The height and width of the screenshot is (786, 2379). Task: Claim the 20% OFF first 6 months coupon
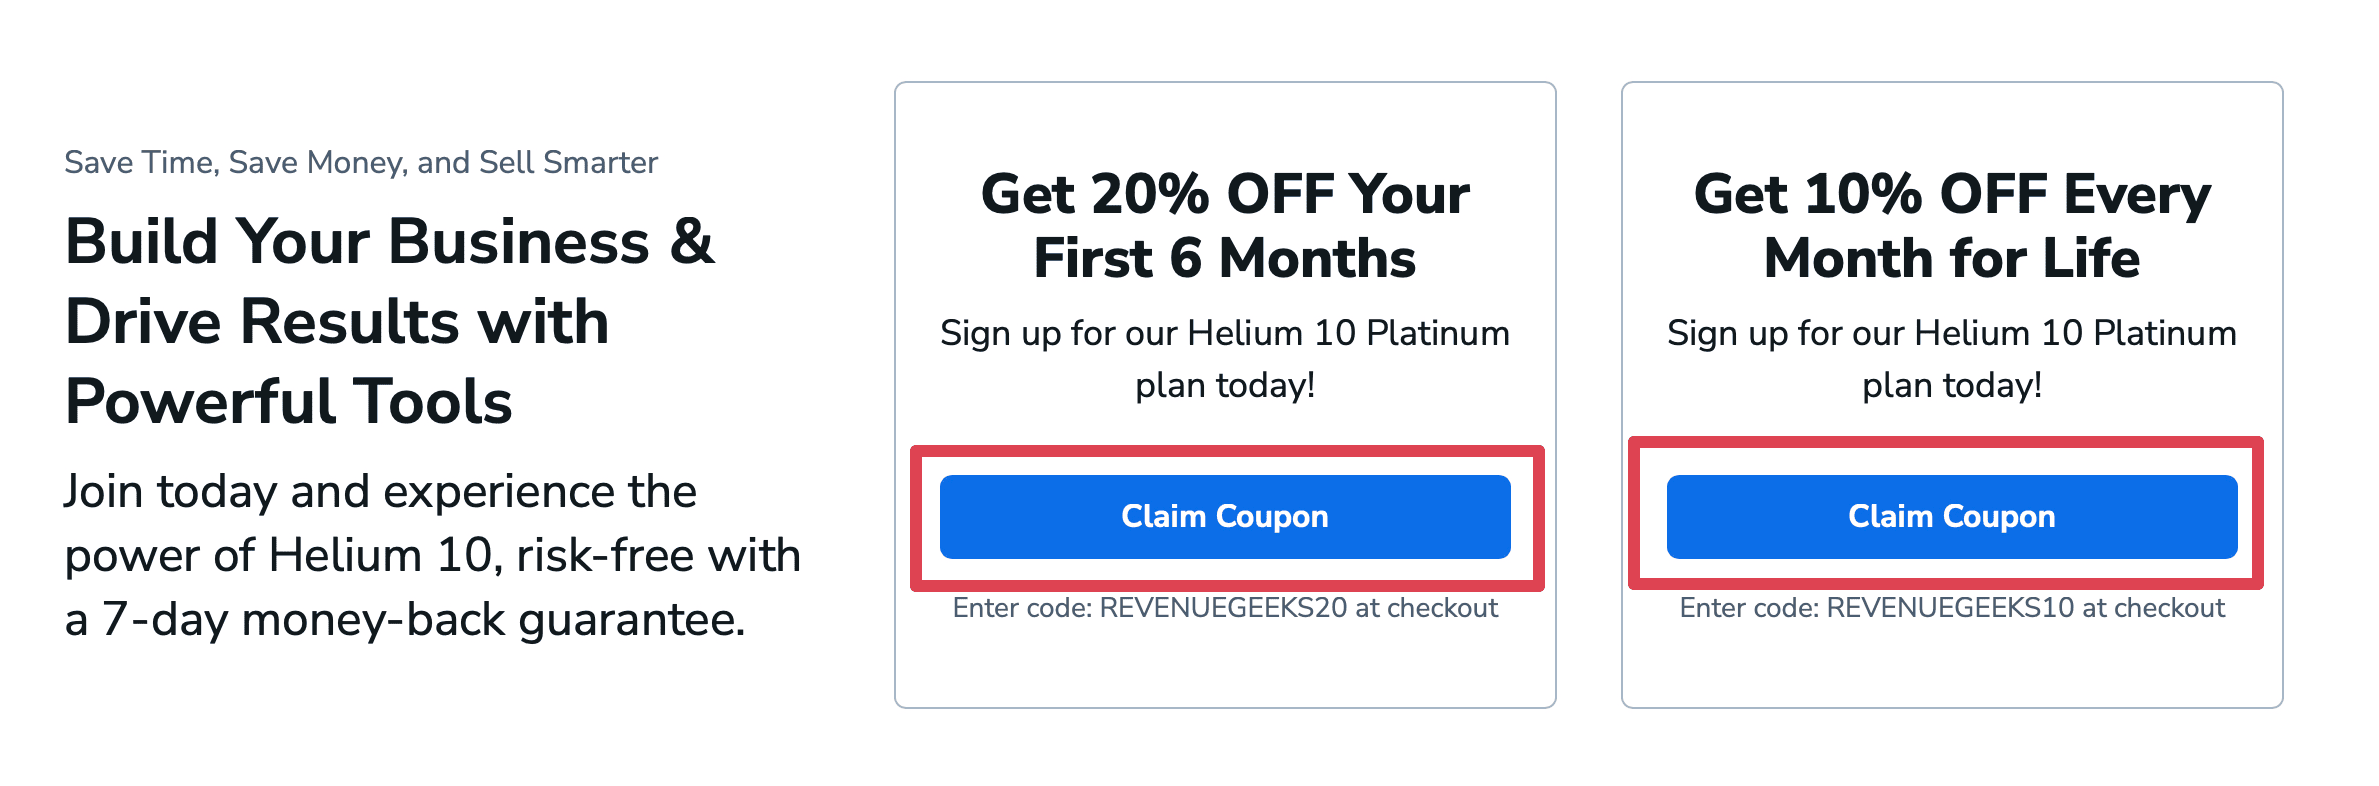coord(1225,516)
